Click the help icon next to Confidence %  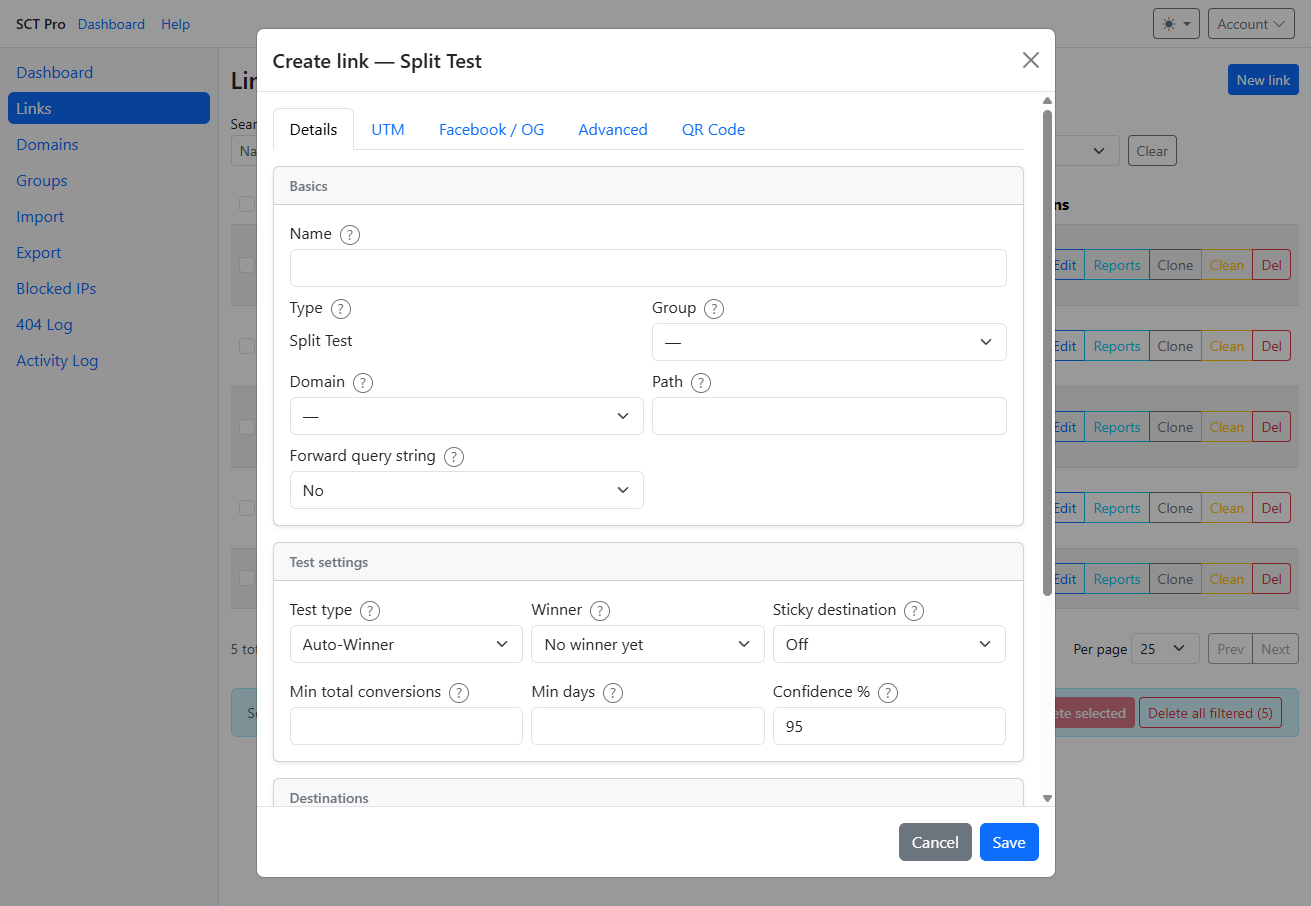click(x=888, y=693)
